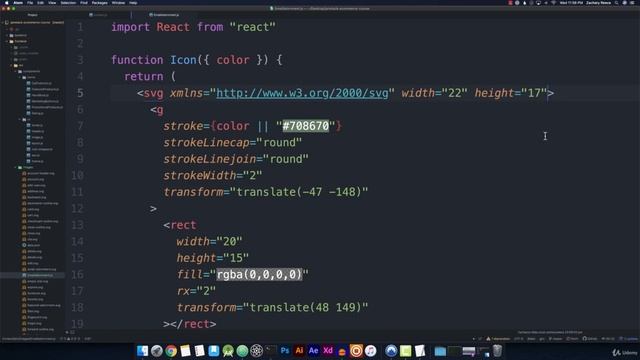Image resolution: width=640 pixels, height=360 pixels.
Task: Click line number 16 in the gutter
Action: 78,274
